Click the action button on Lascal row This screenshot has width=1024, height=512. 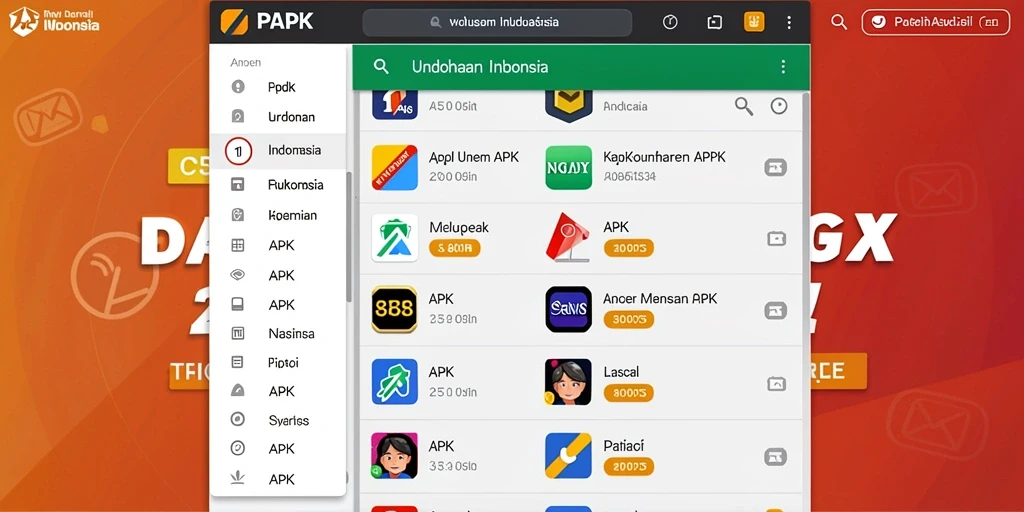(776, 383)
